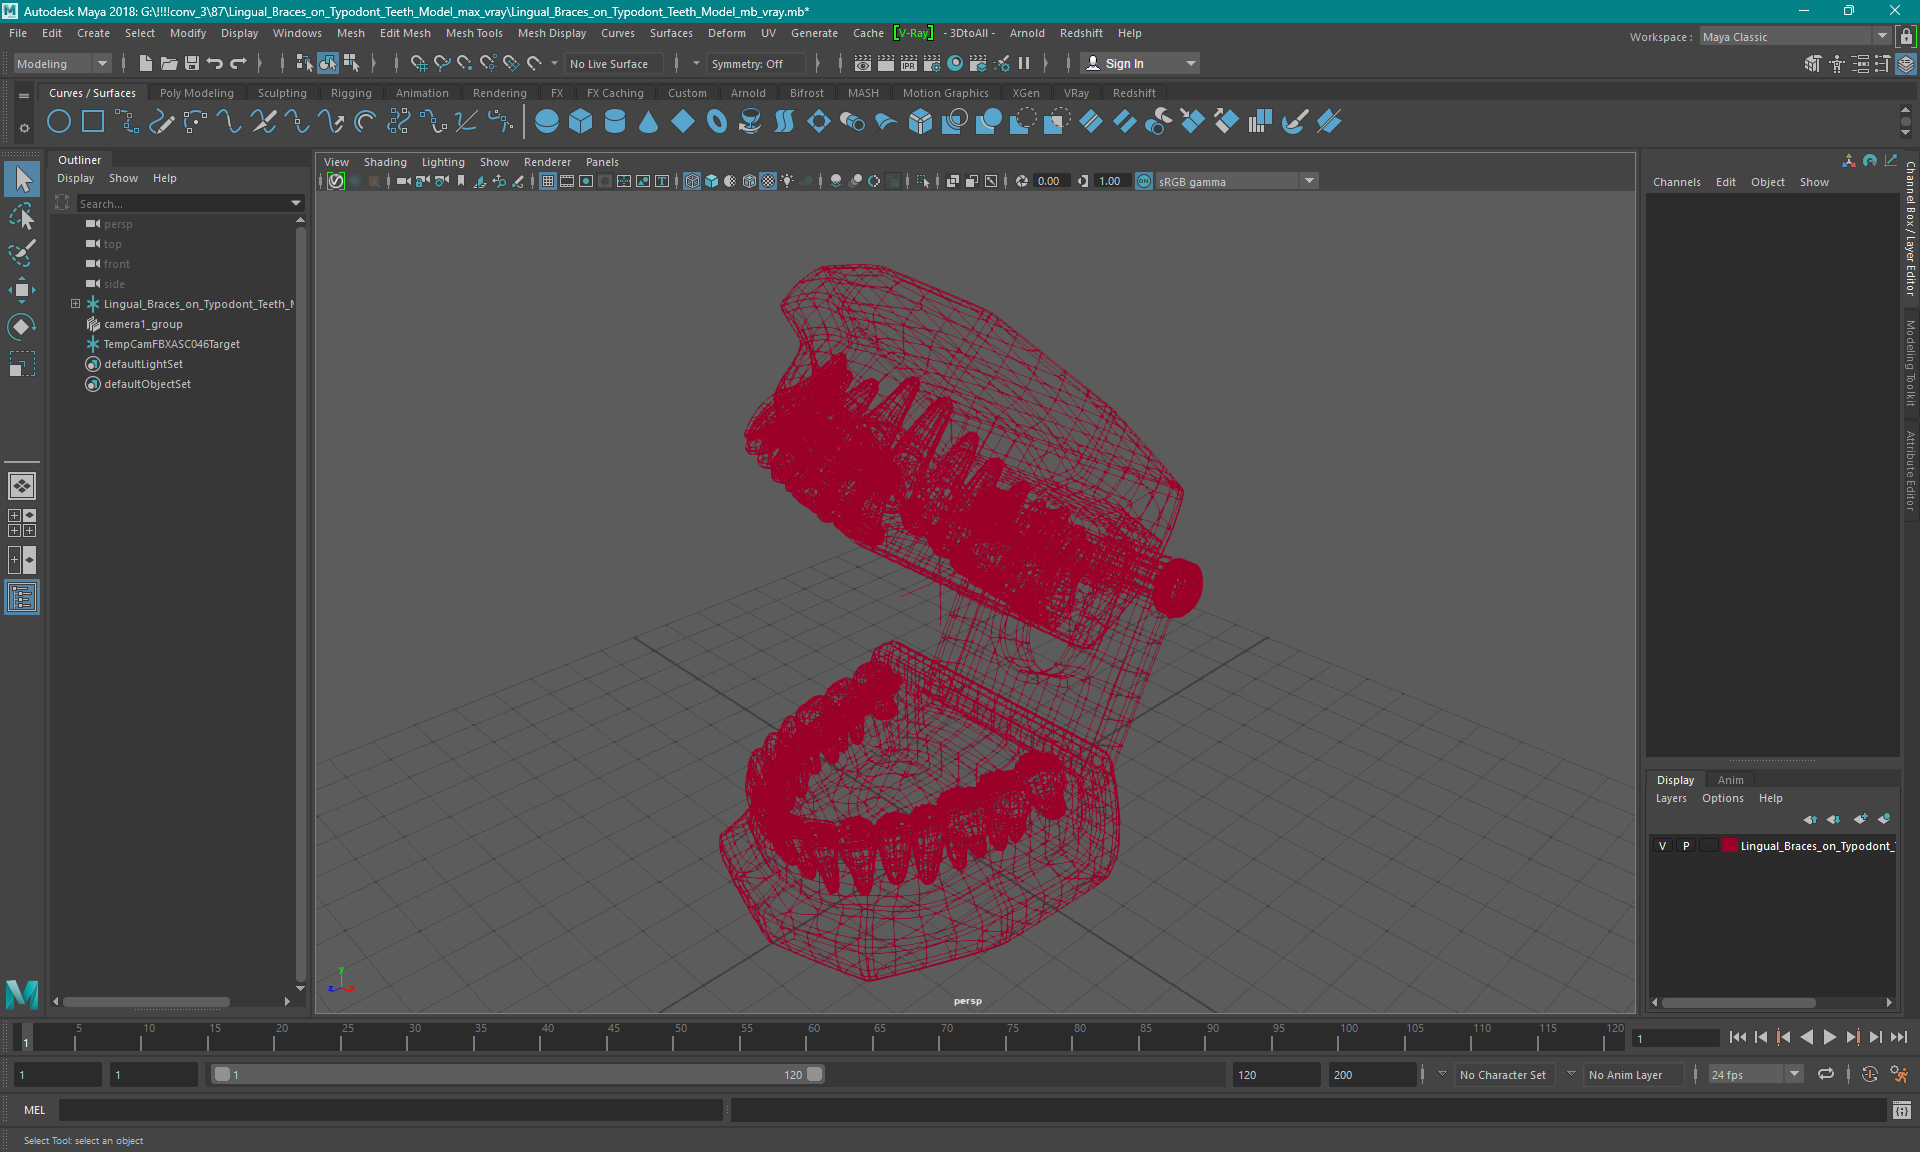Click the Outliner Search field
Screen dimensions: 1920x1152
coord(182,203)
